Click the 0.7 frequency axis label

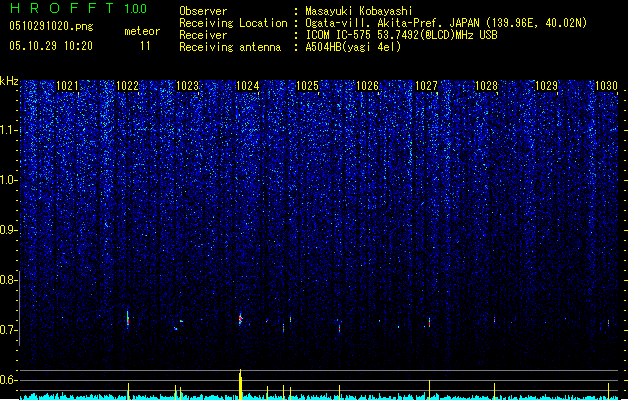tap(8, 330)
